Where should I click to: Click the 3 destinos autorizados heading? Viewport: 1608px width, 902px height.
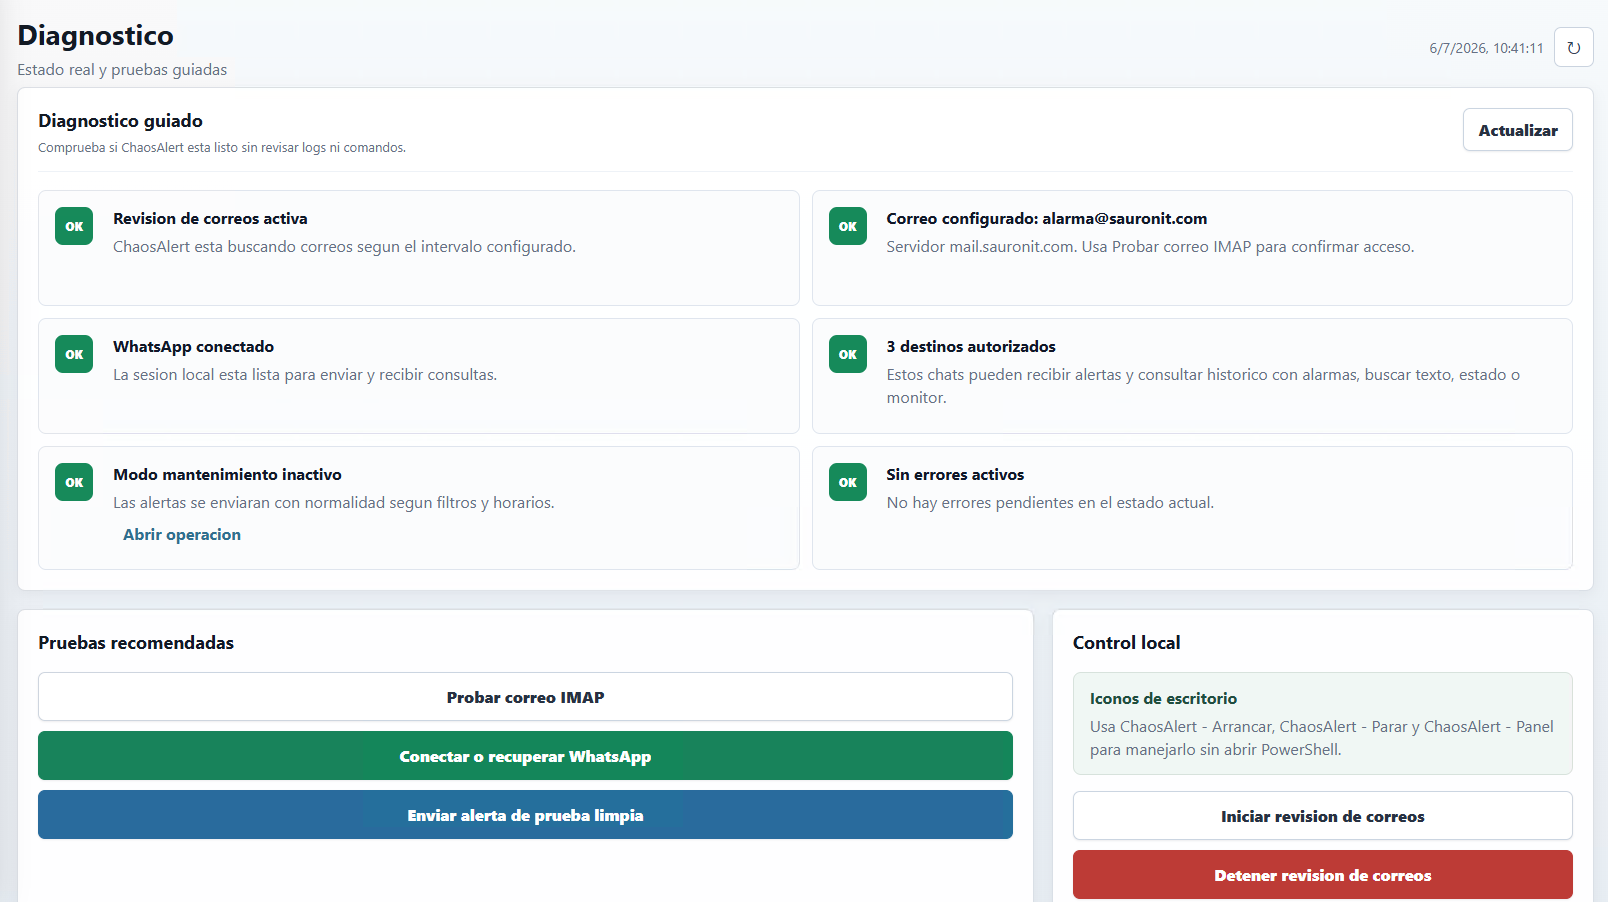(x=971, y=346)
